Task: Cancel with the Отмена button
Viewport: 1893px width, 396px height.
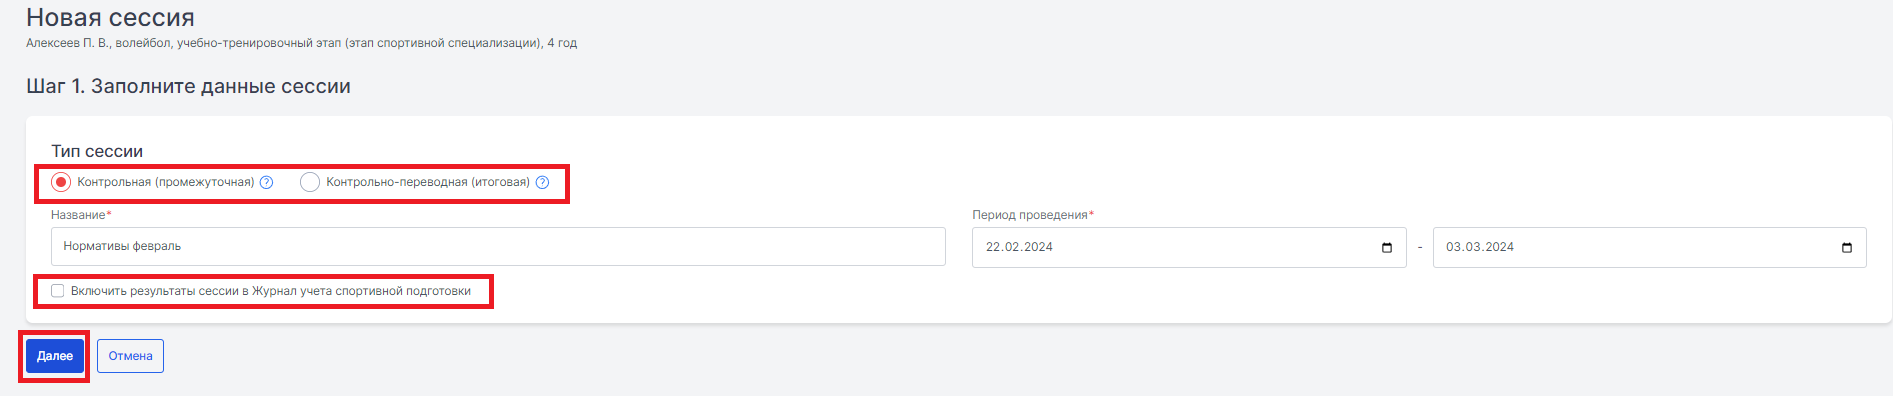Action: point(130,356)
